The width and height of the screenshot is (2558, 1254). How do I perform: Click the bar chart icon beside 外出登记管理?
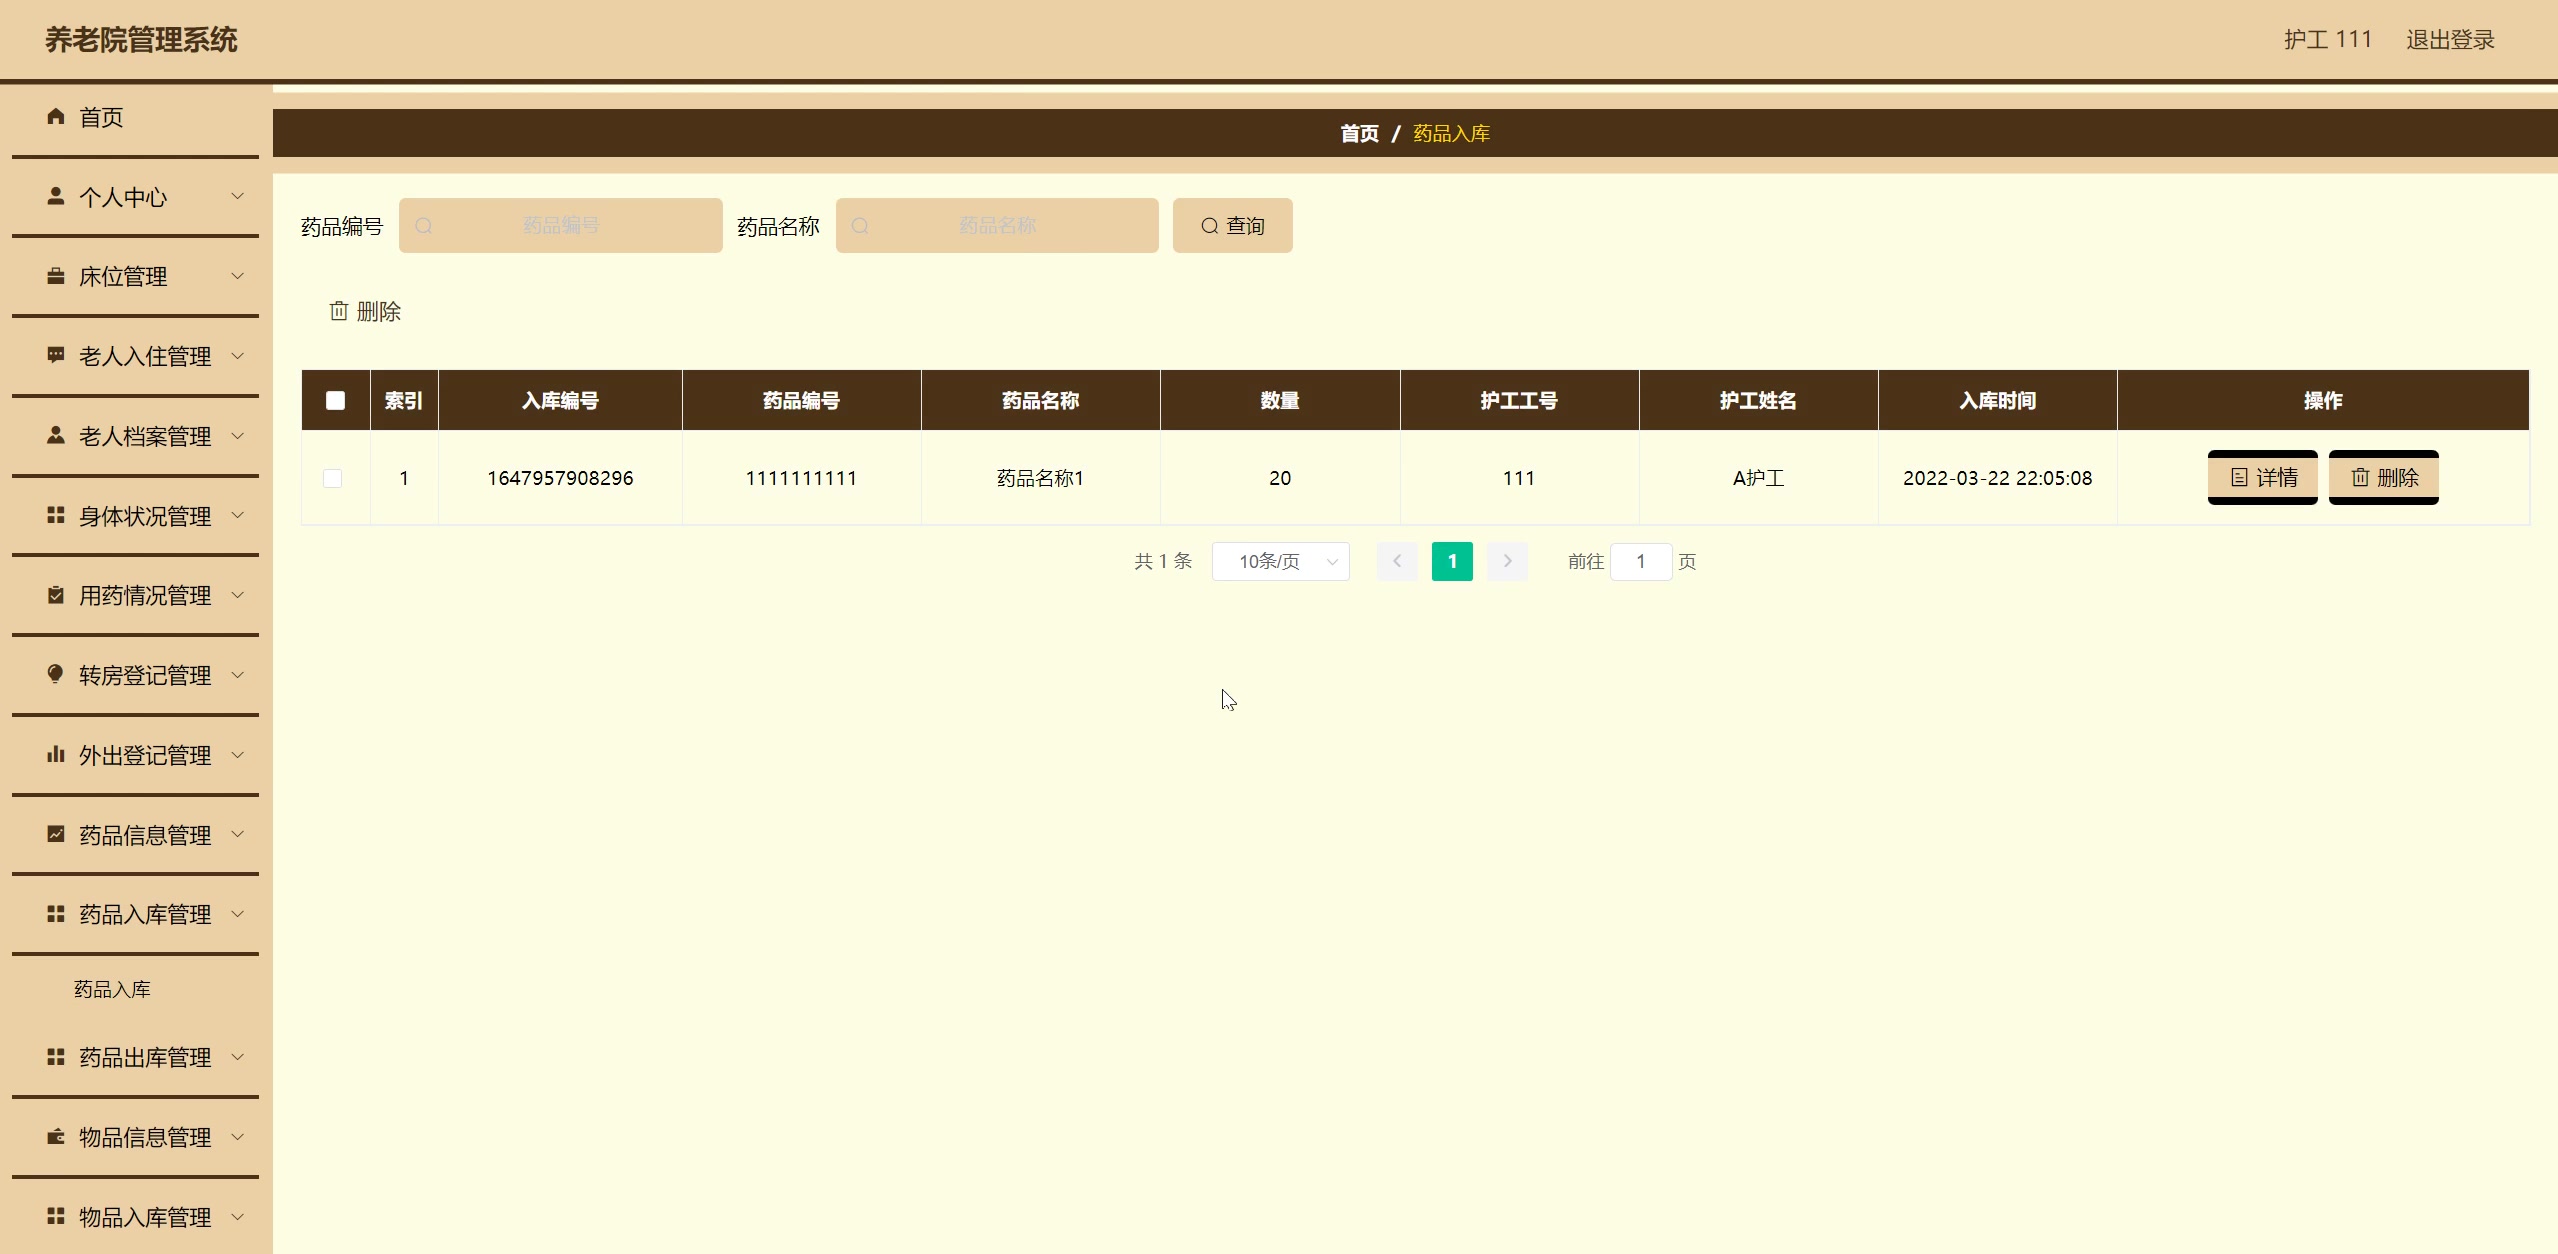(56, 754)
